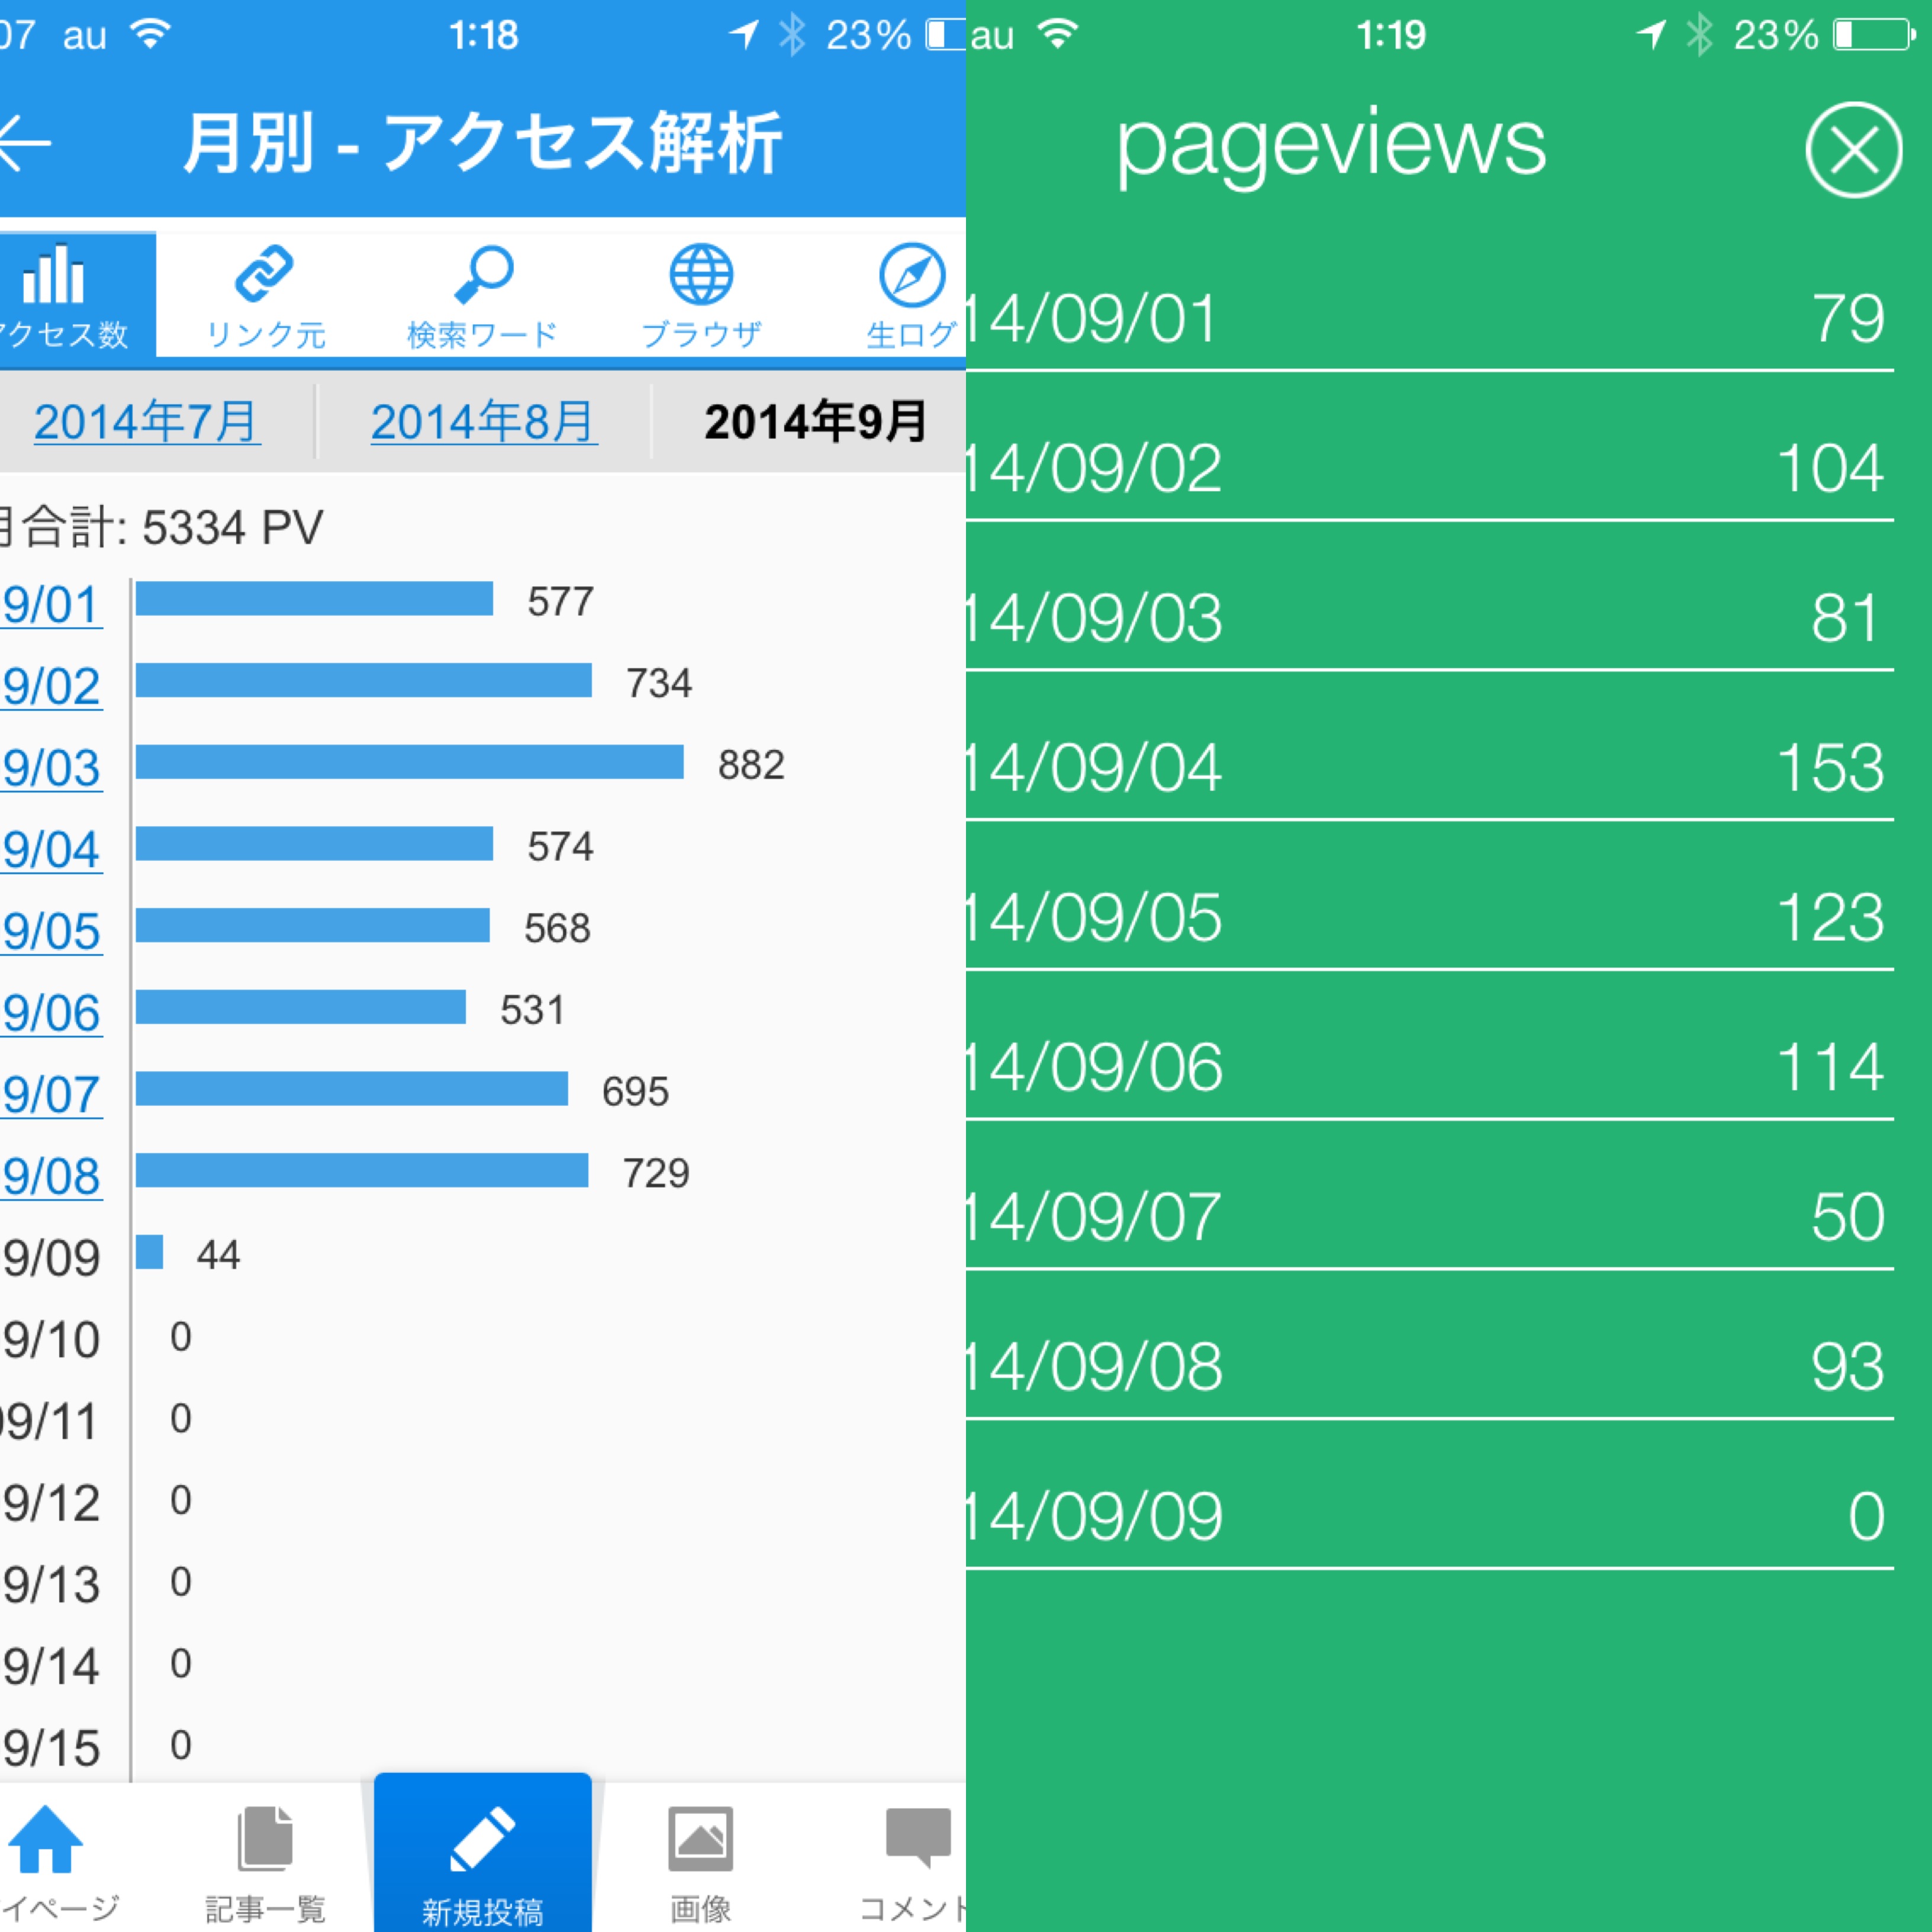Switch to 2014年7月 month link
Screen dimensions: 1932x1932
pos(147,422)
